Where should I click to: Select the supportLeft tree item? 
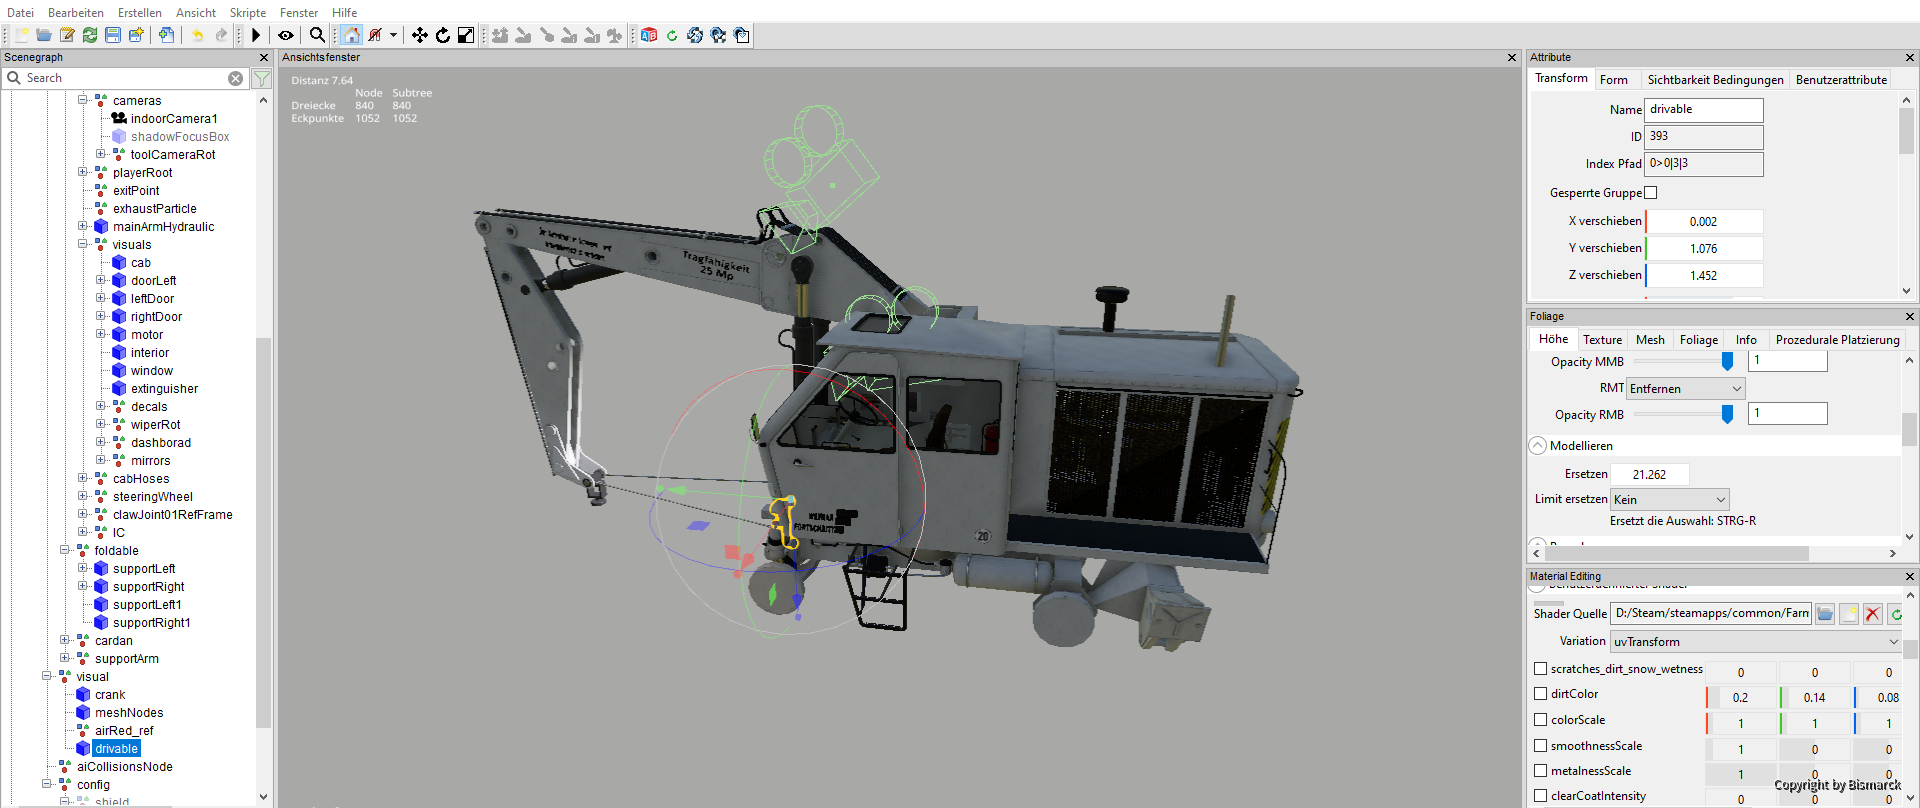[144, 569]
